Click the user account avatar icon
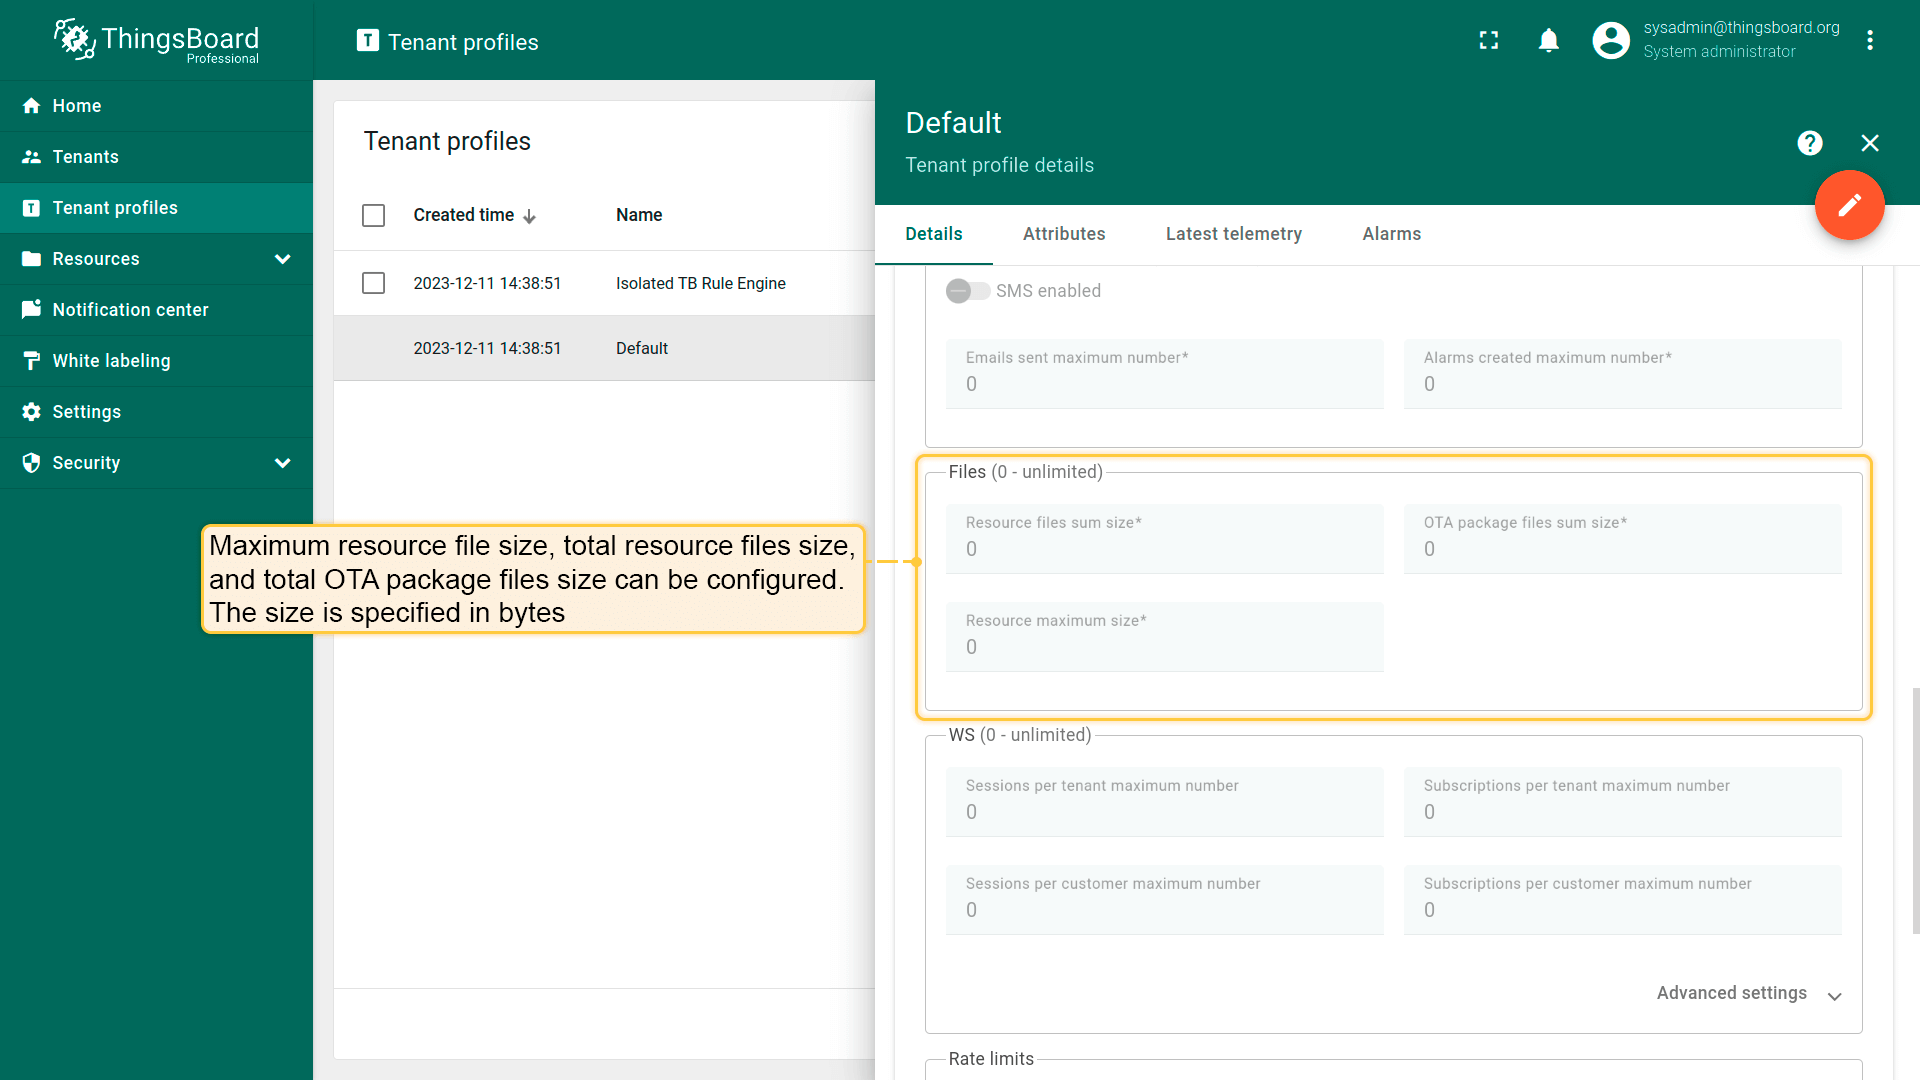This screenshot has height=1080, width=1920. [1611, 40]
